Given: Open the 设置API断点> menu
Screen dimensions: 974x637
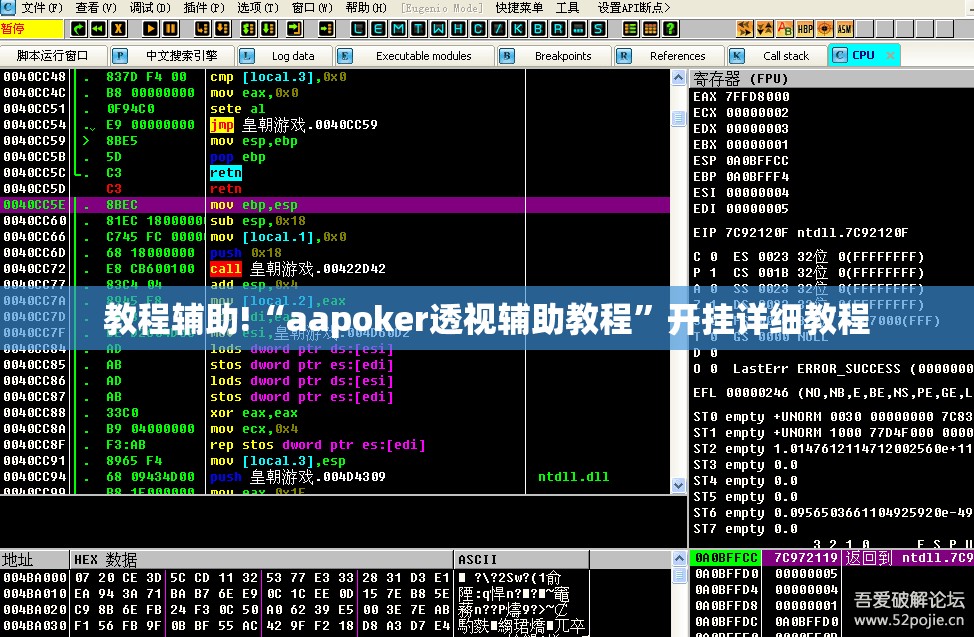Looking at the screenshot, I should [x=634, y=8].
